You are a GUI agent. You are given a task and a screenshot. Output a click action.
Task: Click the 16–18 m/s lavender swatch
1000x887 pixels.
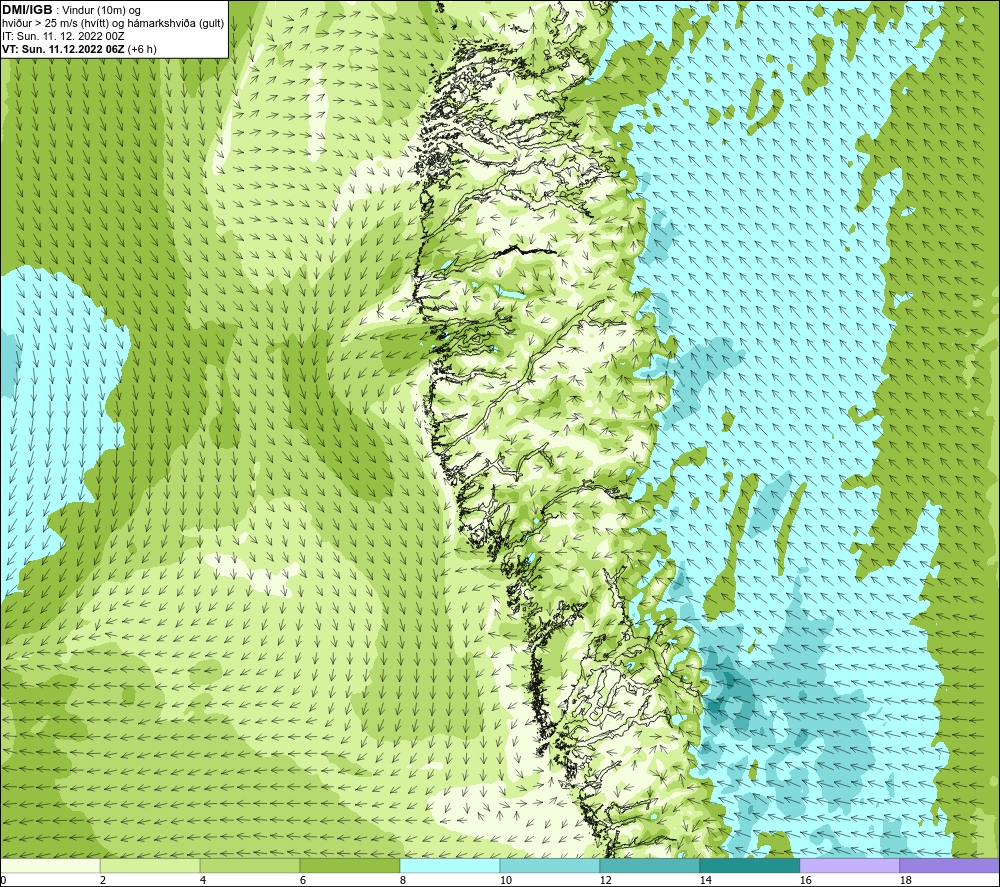click(x=849, y=866)
